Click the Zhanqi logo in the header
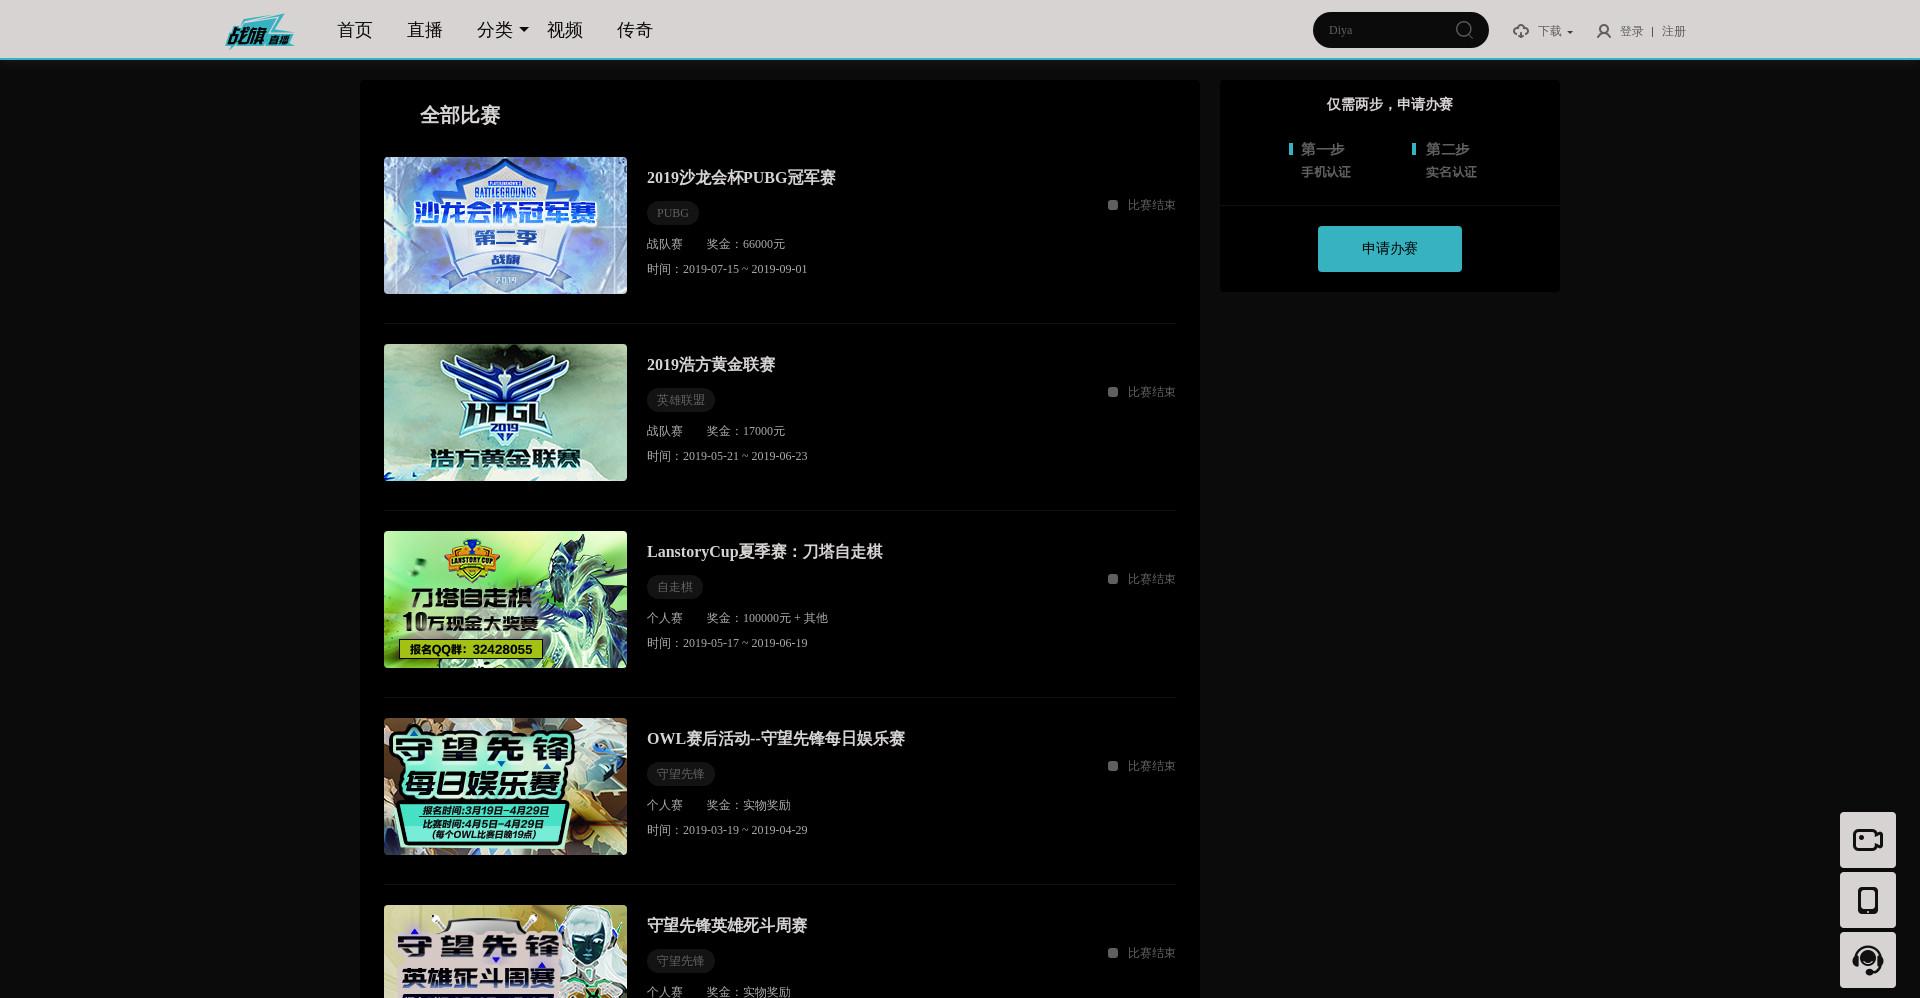The width and height of the screenshot is (1920, 998). (x=259, y=31)
